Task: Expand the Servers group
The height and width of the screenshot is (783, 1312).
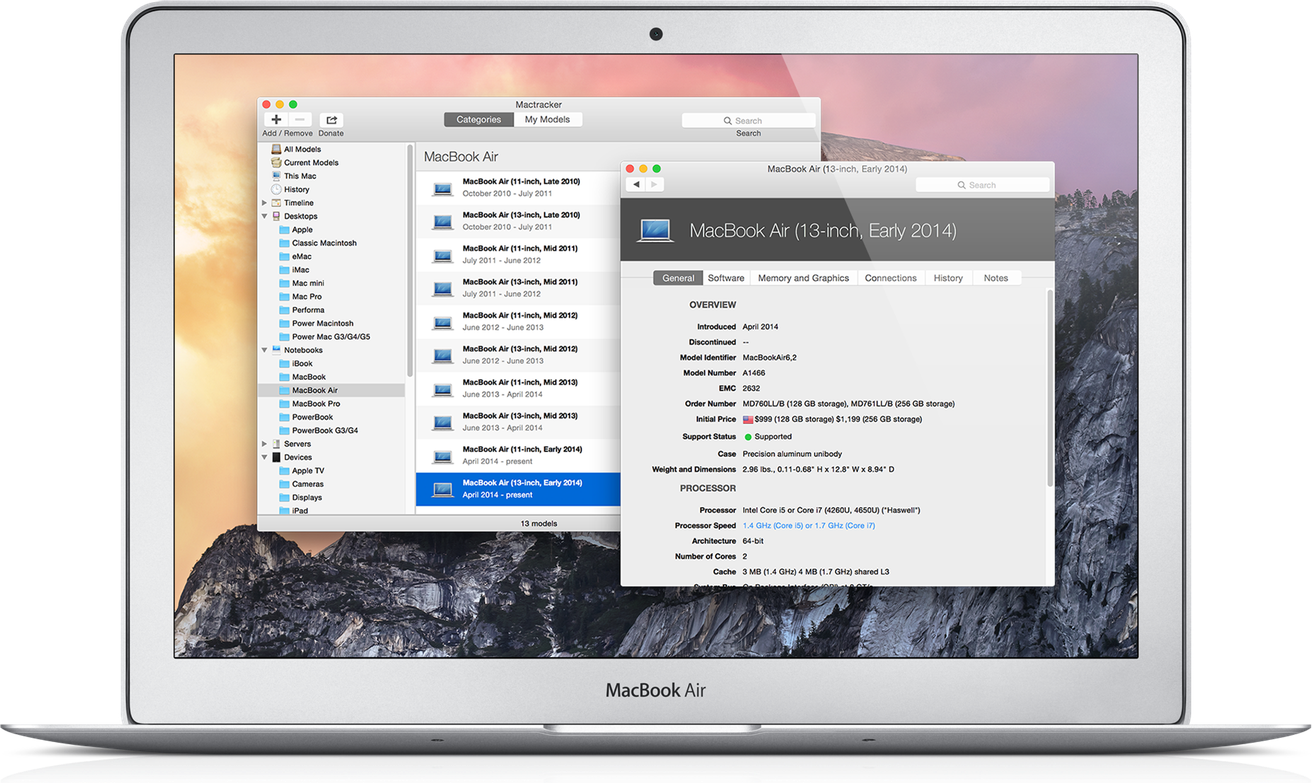Action: [264, 443]
